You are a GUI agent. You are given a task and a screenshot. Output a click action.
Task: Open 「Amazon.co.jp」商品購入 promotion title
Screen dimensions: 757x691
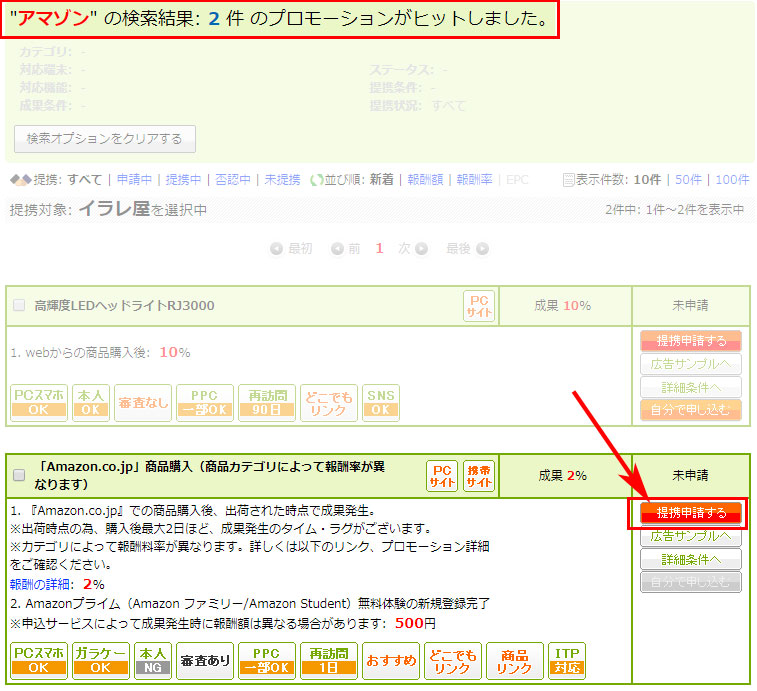click(210, 475)
